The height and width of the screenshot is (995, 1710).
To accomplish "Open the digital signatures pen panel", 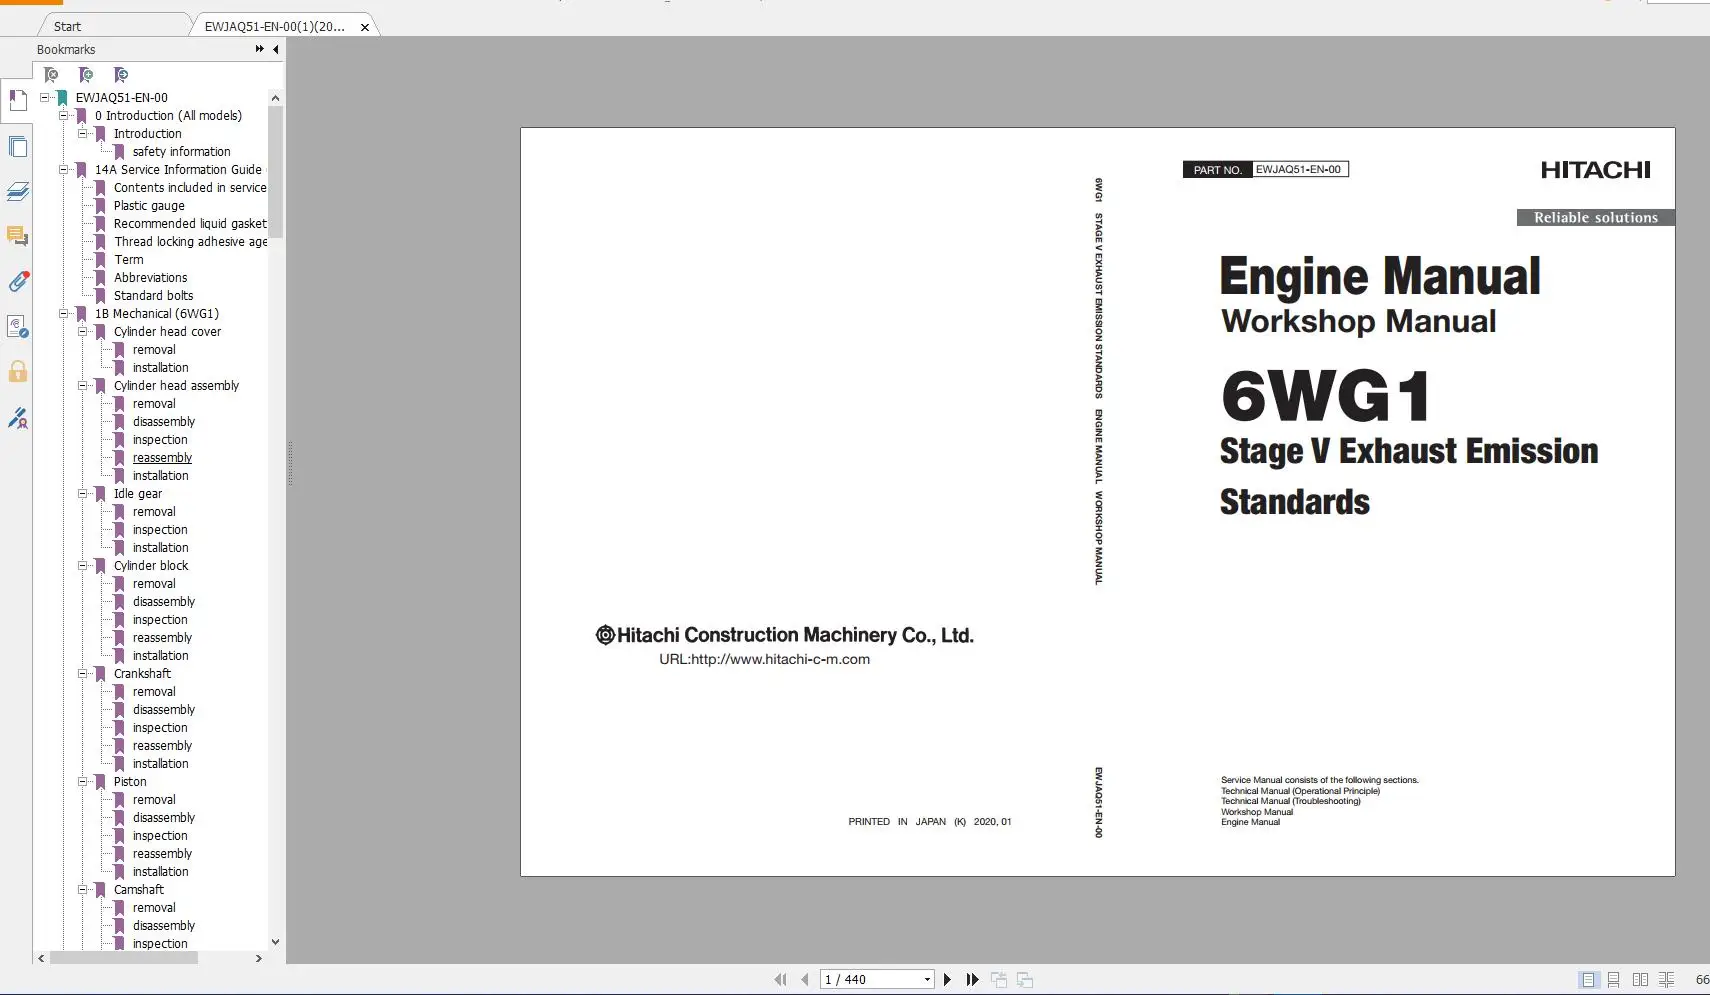I will (x=18, y=418).
